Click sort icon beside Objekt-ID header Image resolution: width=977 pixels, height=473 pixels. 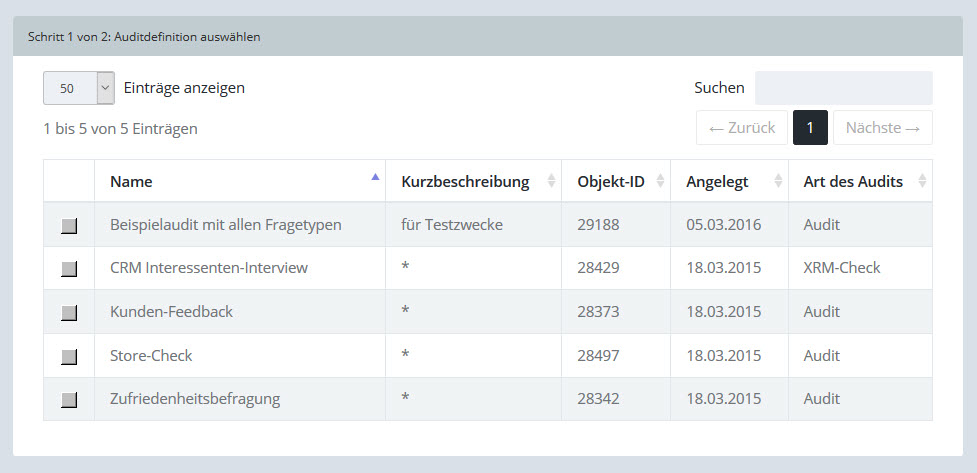click(x=659, y=182)
